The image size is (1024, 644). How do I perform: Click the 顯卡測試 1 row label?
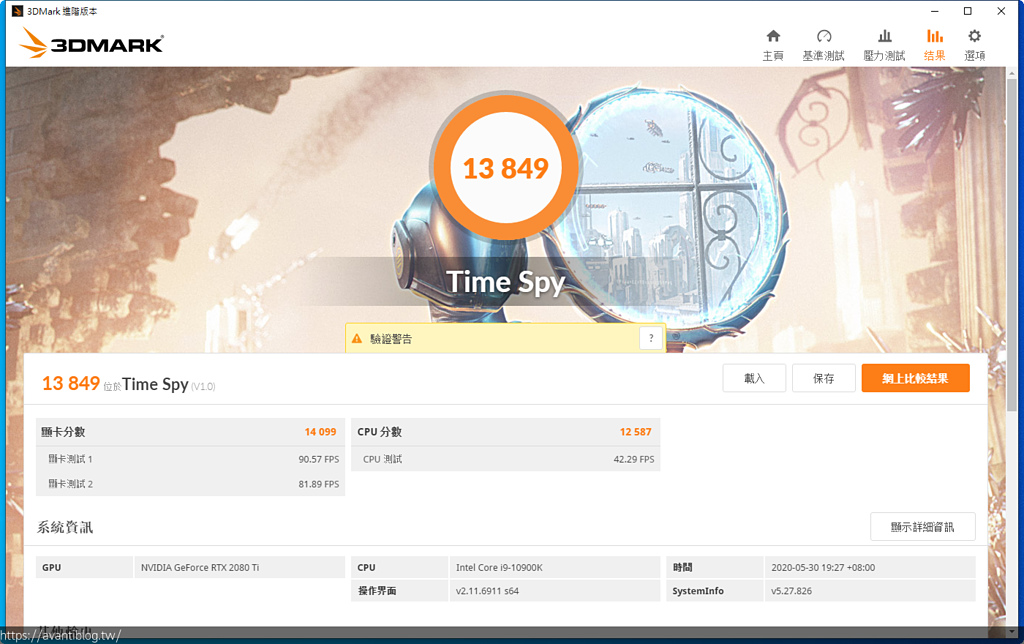click(70, 459)
